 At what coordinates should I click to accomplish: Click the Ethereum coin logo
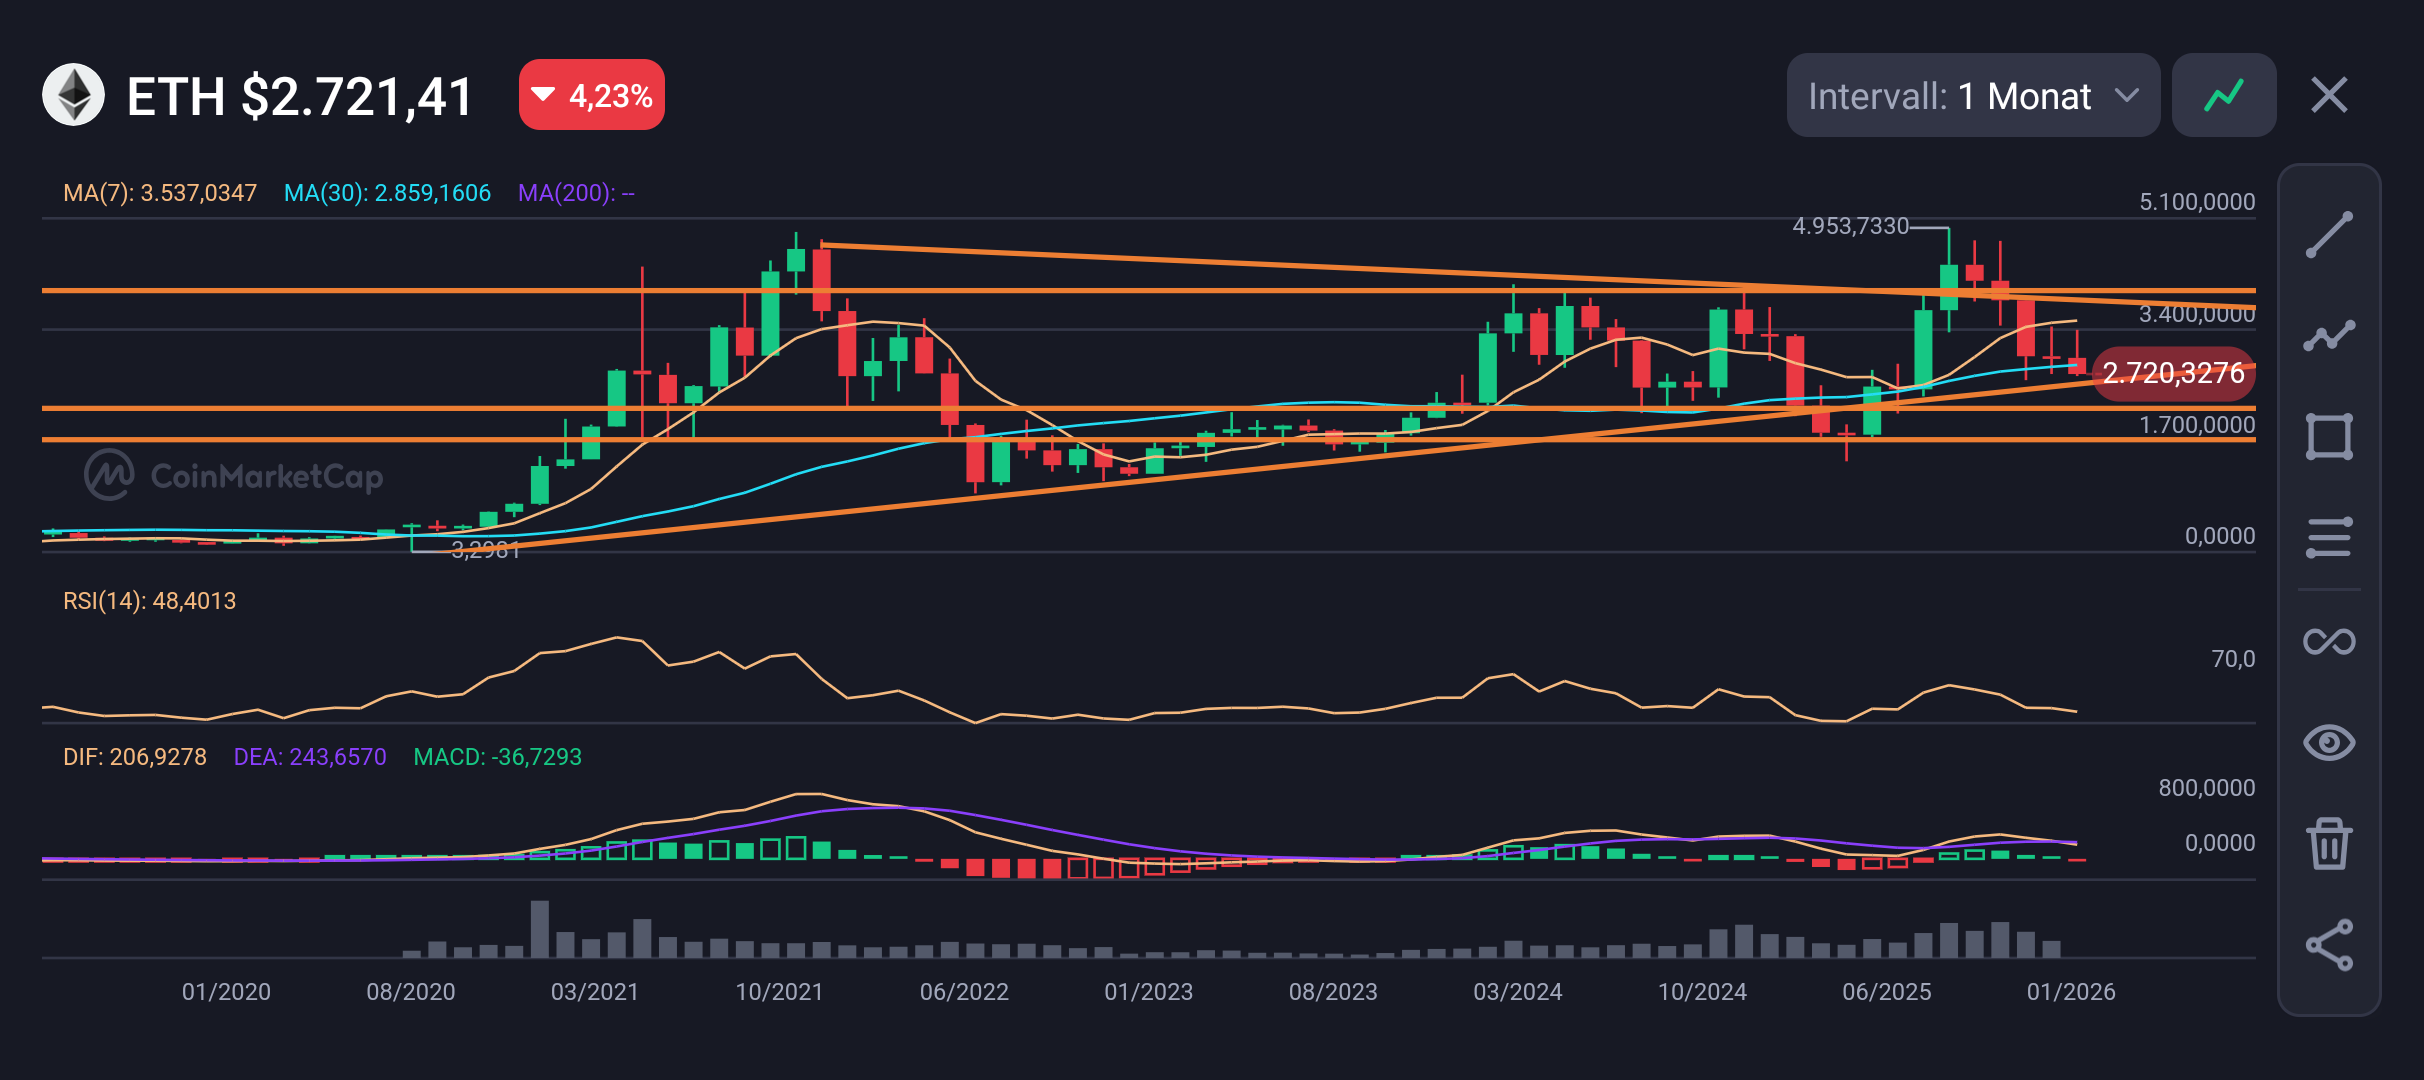(x=72, y=95)
